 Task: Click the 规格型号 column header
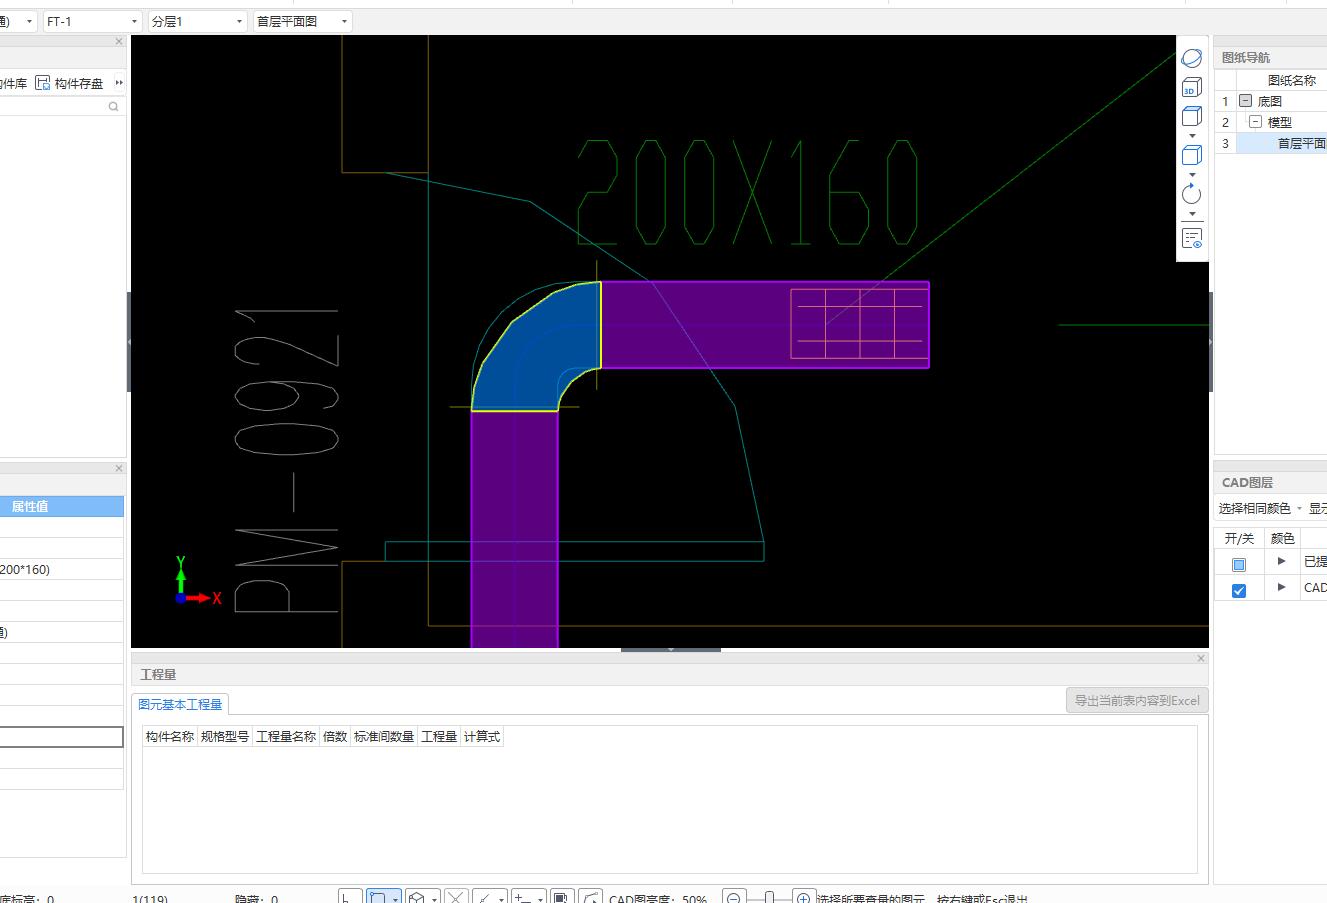[225, 737]
